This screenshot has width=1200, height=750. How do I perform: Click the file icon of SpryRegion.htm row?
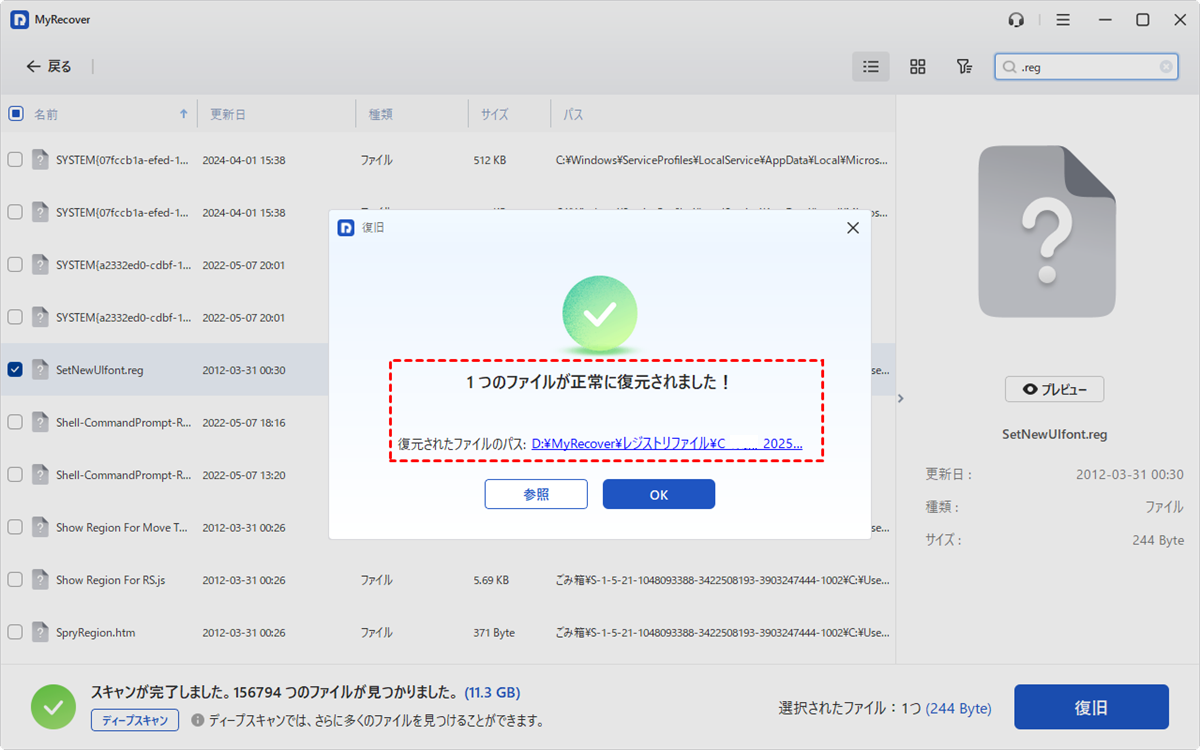[40, 632]
